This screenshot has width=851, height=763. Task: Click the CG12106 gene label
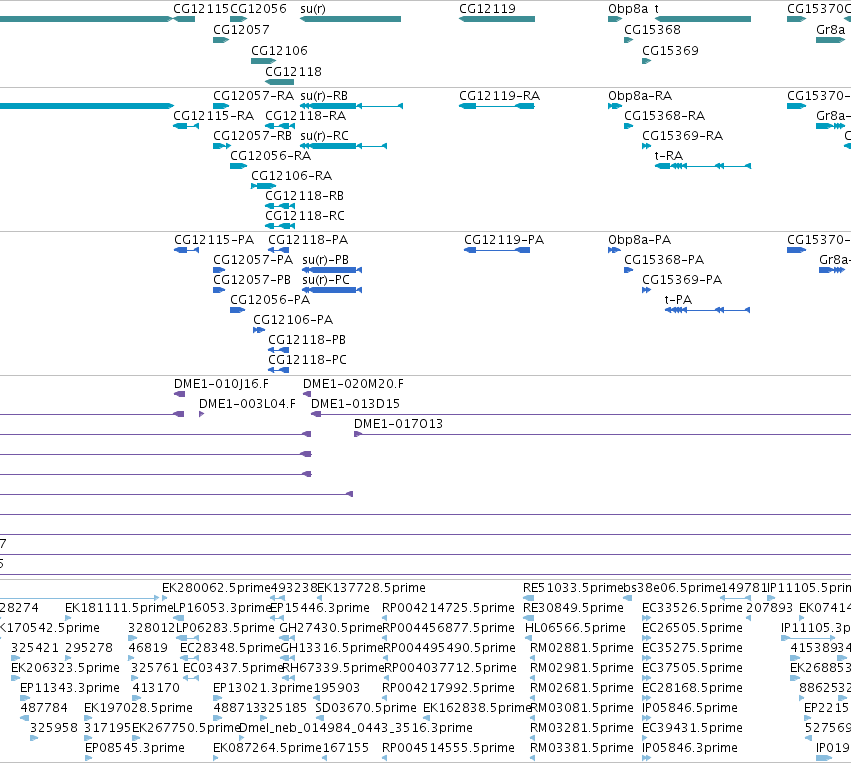tap(279, 50)
